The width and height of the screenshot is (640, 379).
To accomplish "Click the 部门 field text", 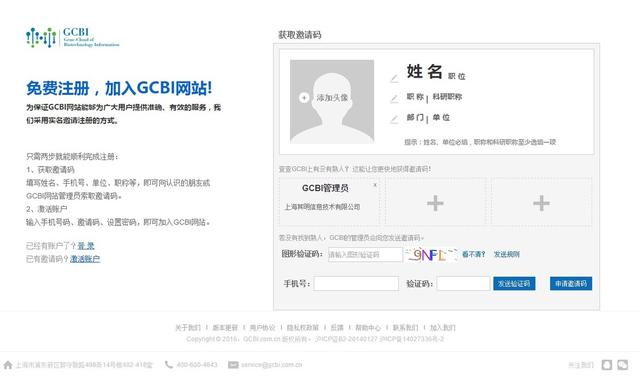I will coord(415,117).
